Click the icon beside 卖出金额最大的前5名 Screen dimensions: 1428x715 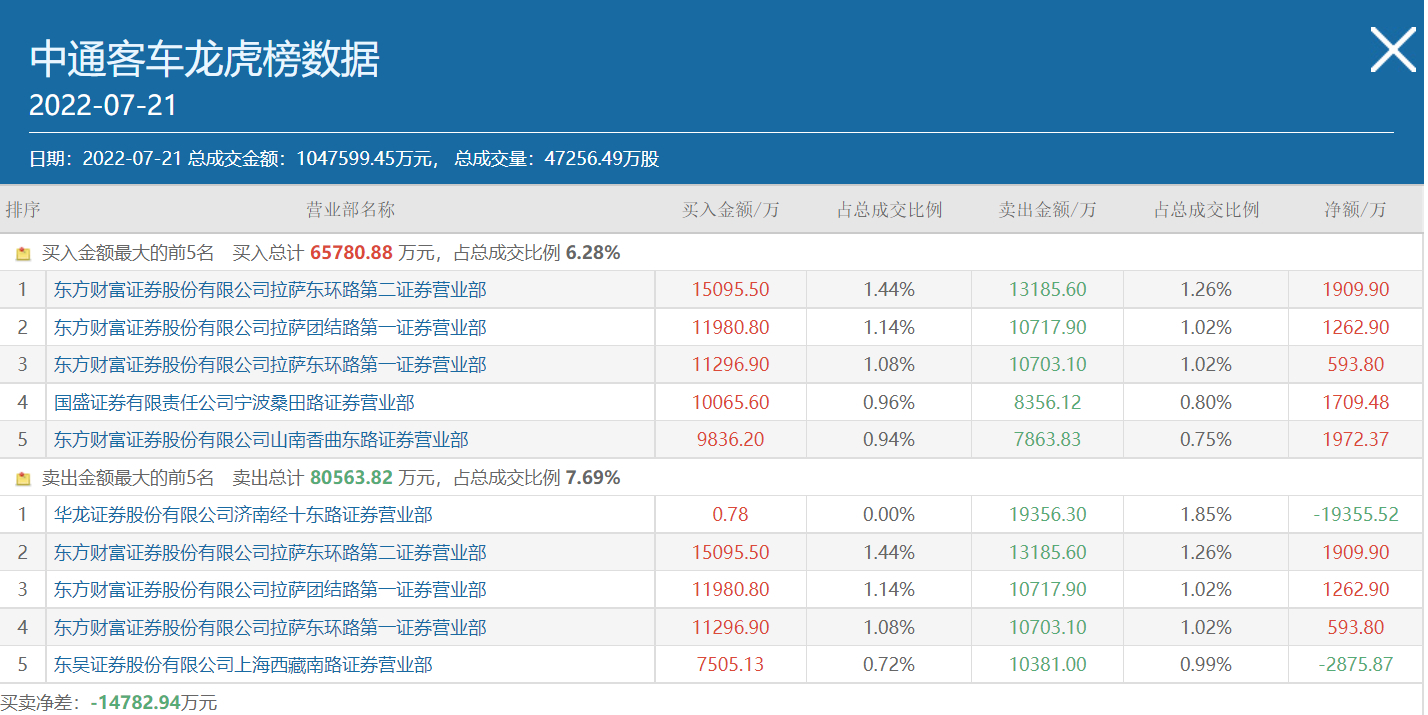23,479
